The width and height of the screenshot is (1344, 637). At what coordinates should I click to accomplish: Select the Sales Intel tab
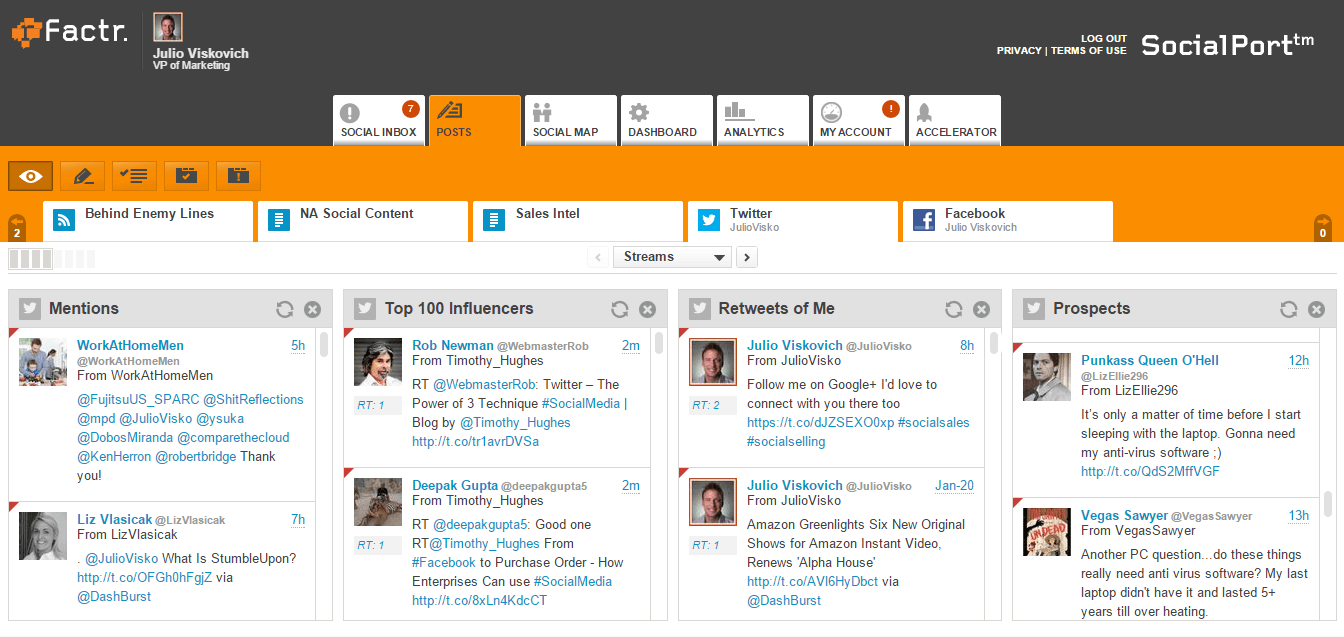578,221
